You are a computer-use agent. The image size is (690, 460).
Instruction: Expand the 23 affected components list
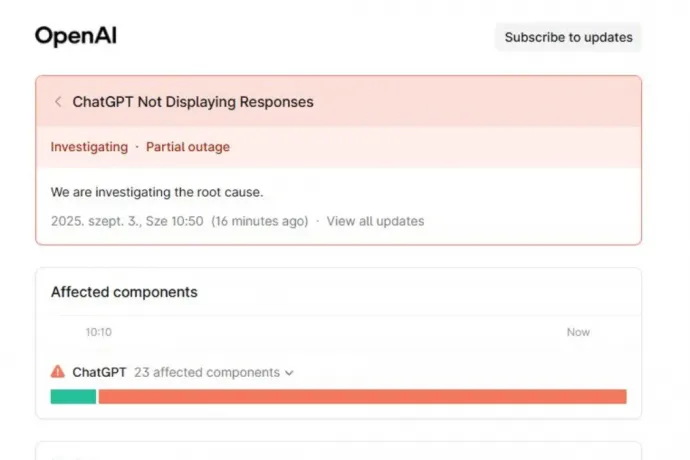207,372
